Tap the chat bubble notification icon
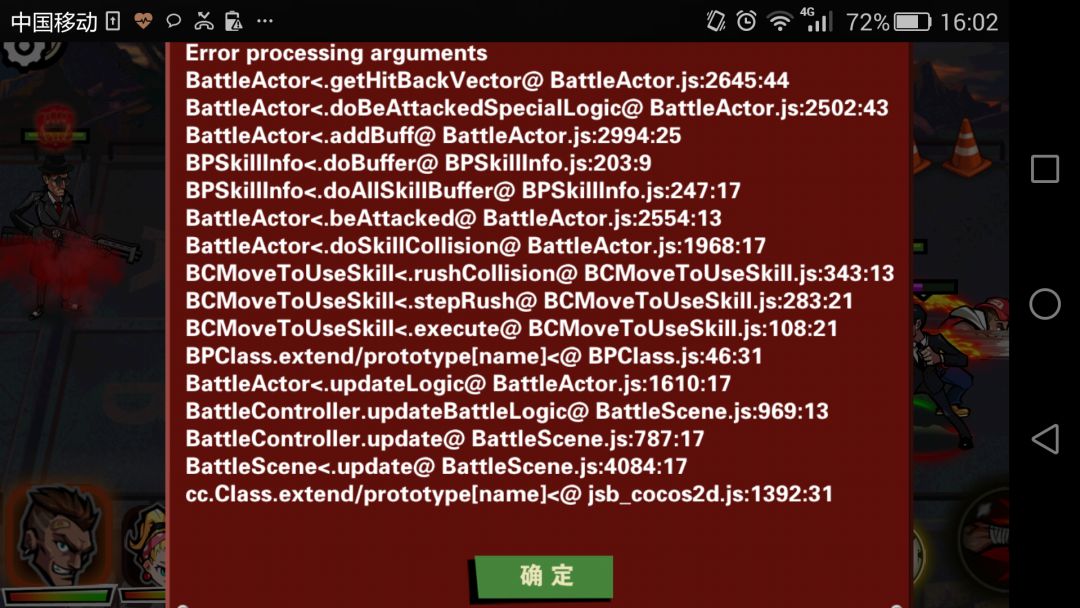This screenshot has height=608, width=1080. point(174,21)
